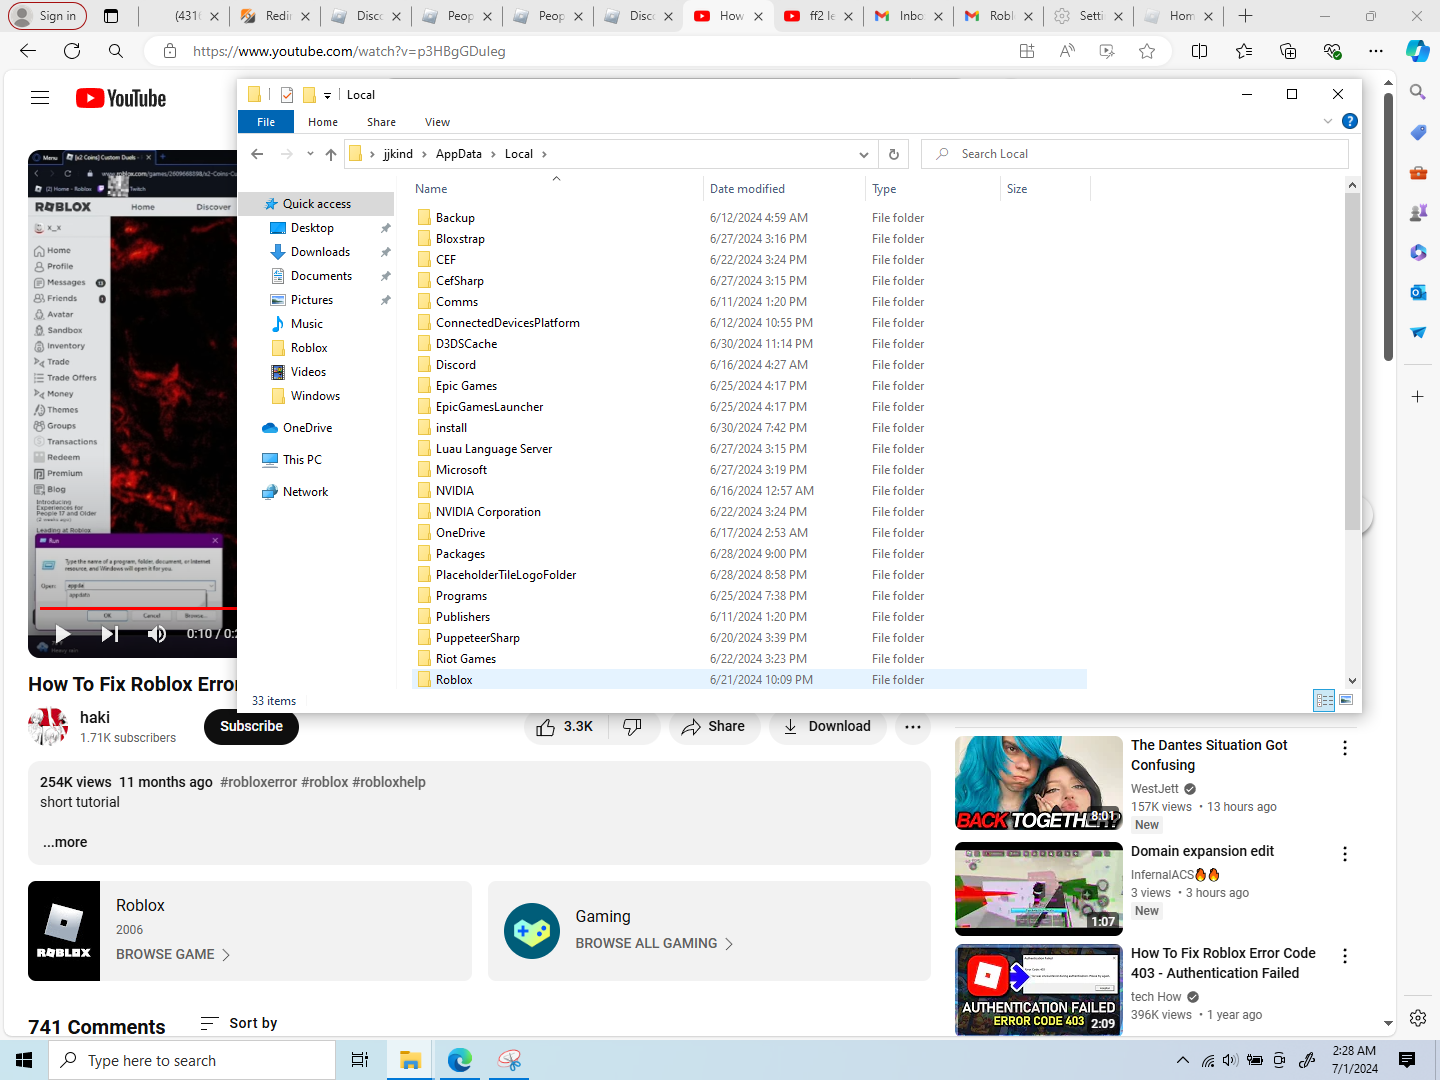This screenshot has width=1440, height=1080.
Task: Open the Share ribbon tab
Action: [x=381, y=122]
